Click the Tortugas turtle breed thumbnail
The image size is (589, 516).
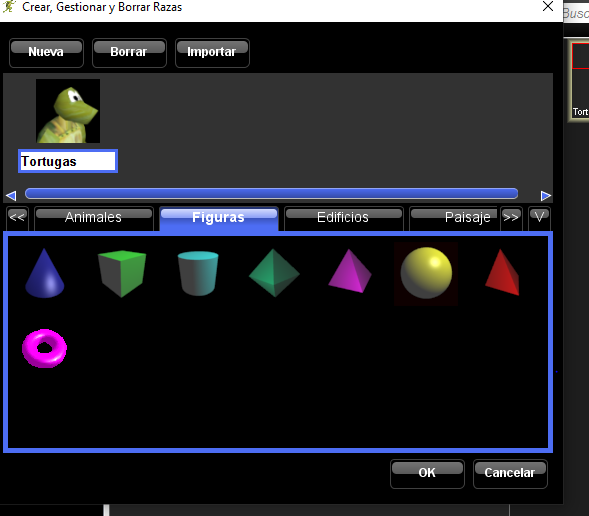(x=68, y=111)
